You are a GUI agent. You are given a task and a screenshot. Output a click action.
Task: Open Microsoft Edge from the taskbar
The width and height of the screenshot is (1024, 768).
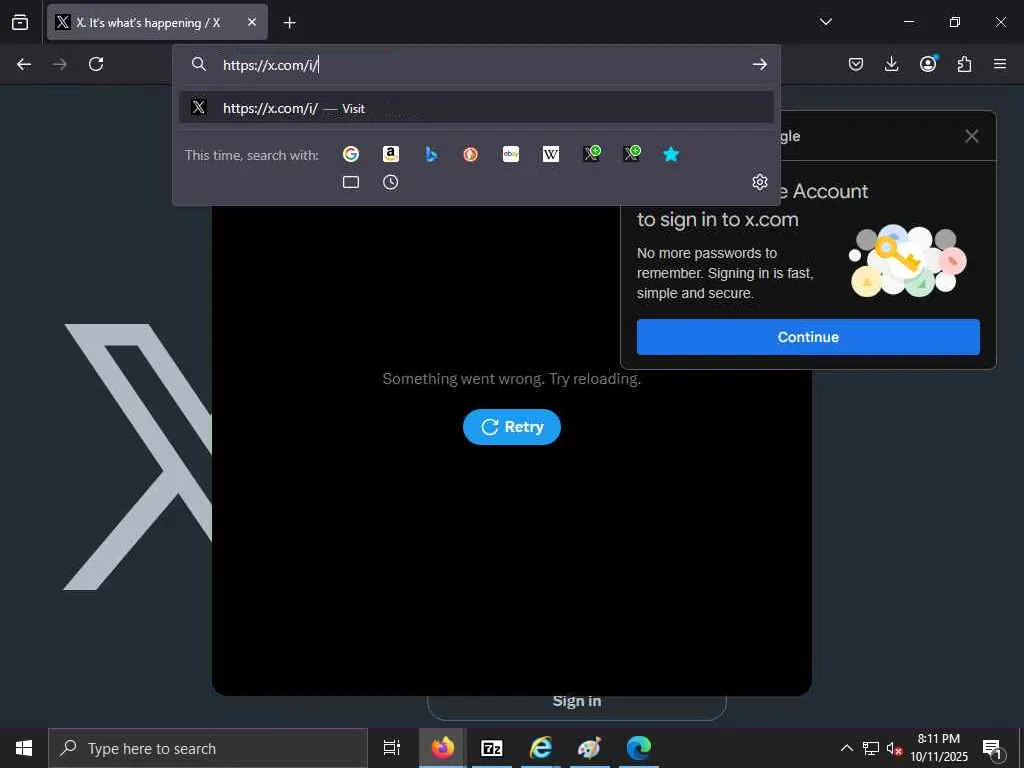coord(639,748)
